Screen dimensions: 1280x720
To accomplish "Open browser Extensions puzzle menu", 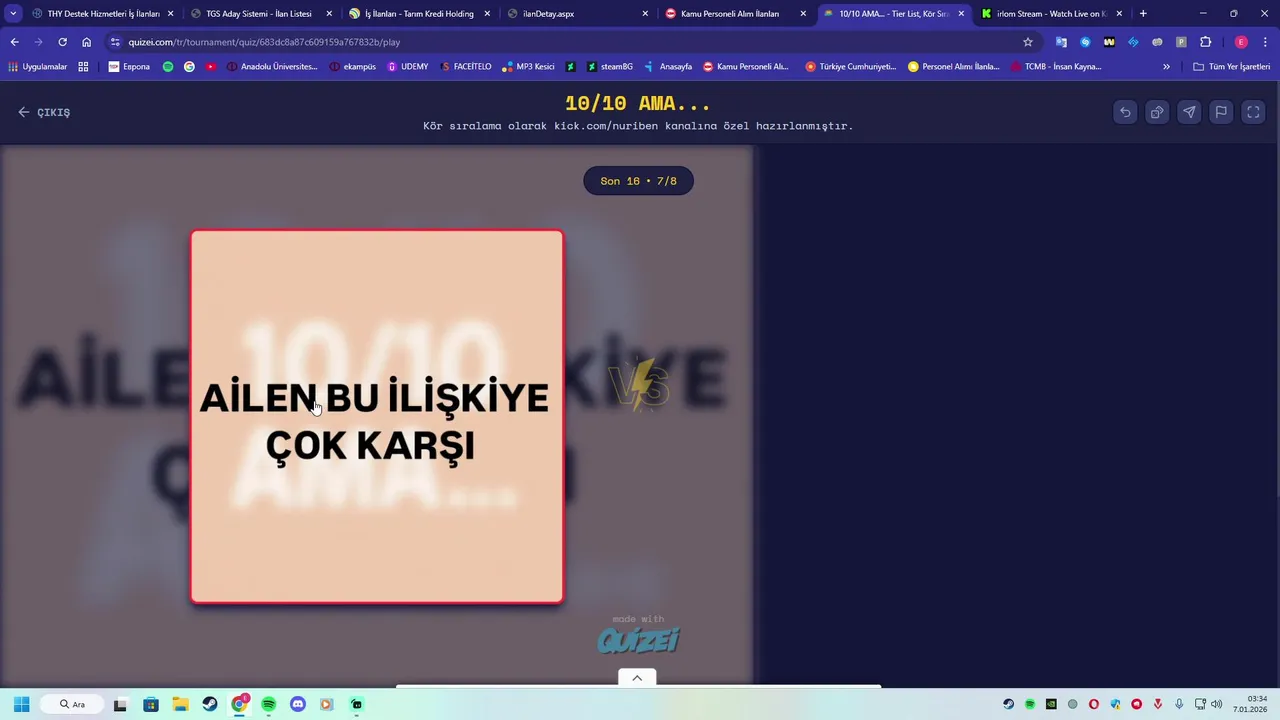I will (x=1205, y=42).
